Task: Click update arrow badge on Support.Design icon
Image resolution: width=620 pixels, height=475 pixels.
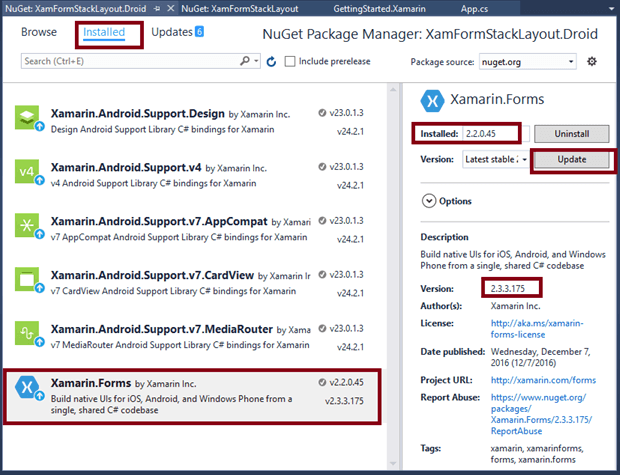Action: click(x=39, y=127)
